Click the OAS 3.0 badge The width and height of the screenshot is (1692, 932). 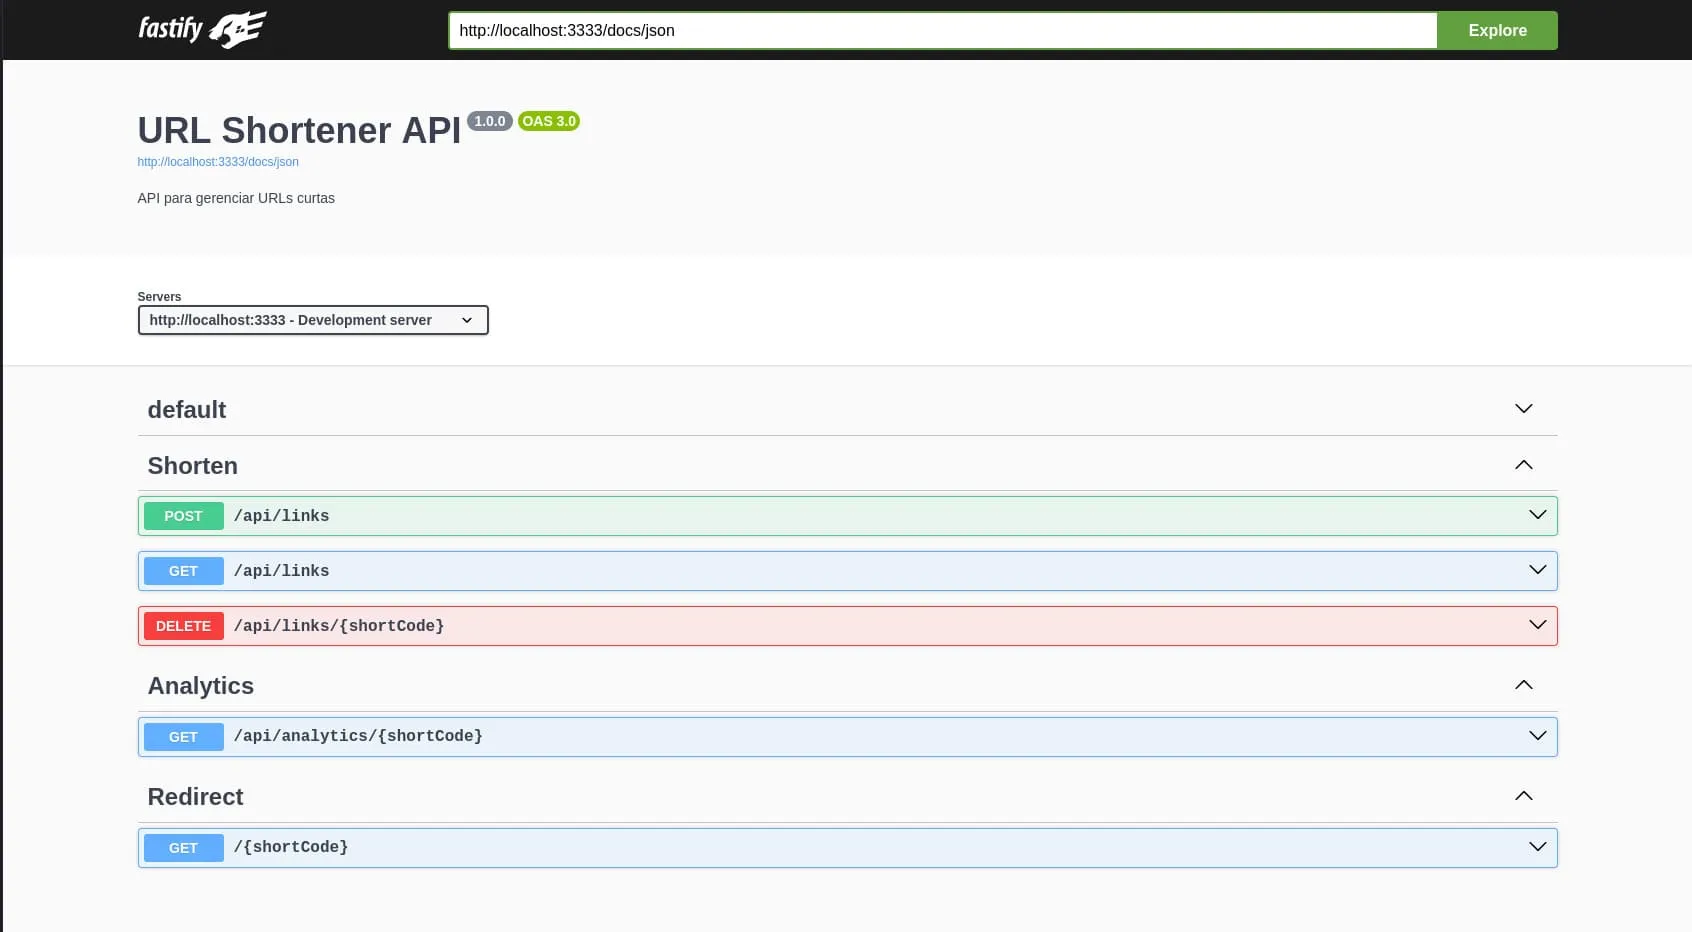[548, 121]
